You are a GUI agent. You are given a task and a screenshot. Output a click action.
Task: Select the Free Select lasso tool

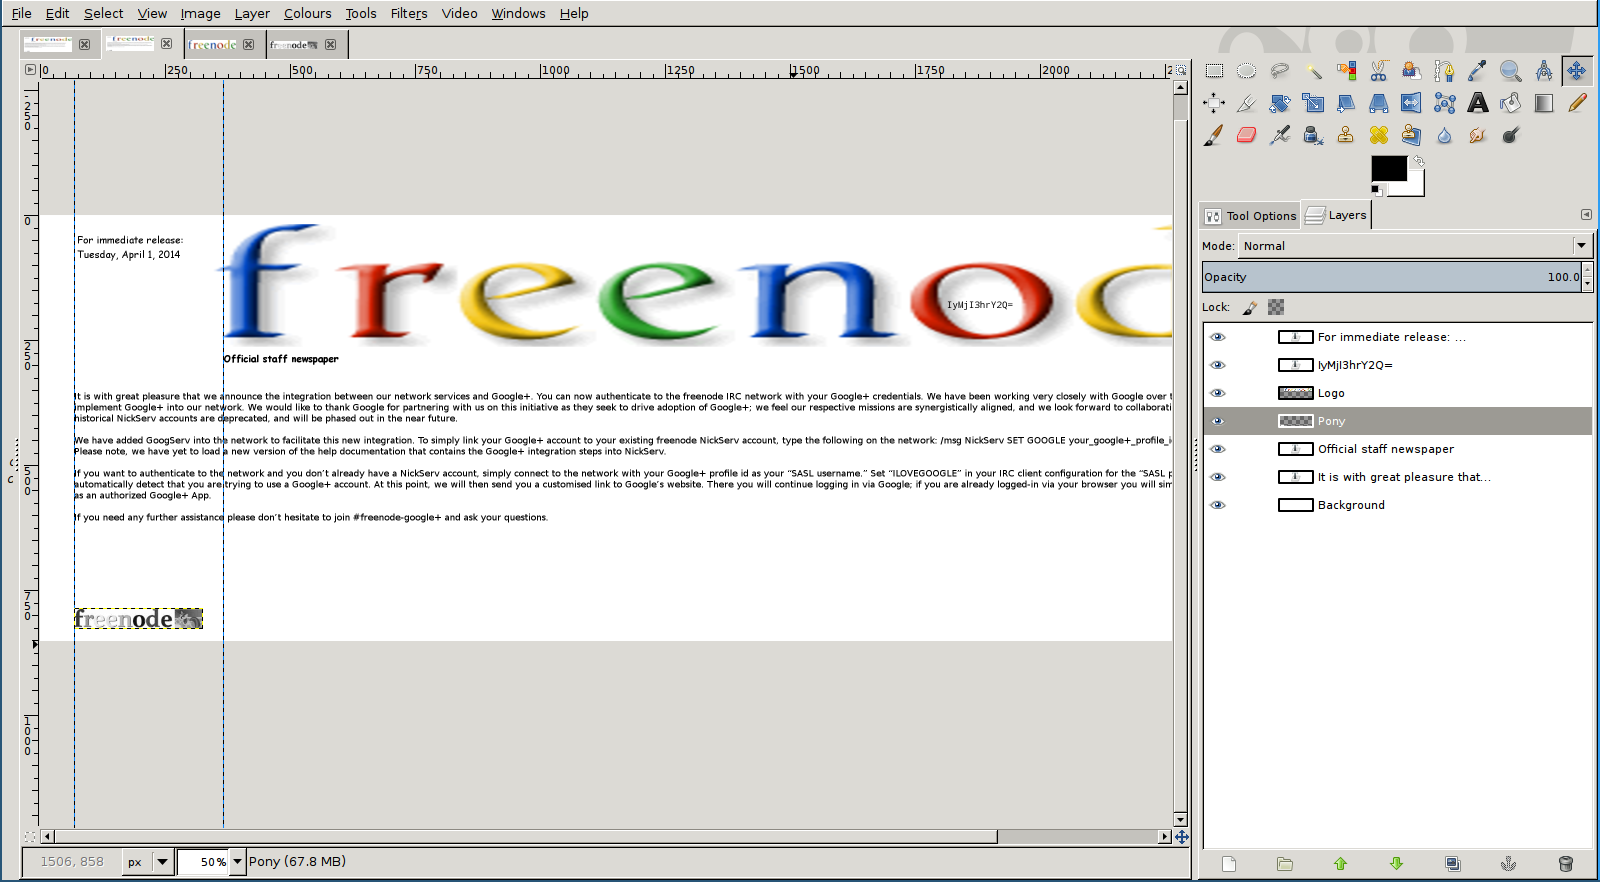click(1280, 71)
